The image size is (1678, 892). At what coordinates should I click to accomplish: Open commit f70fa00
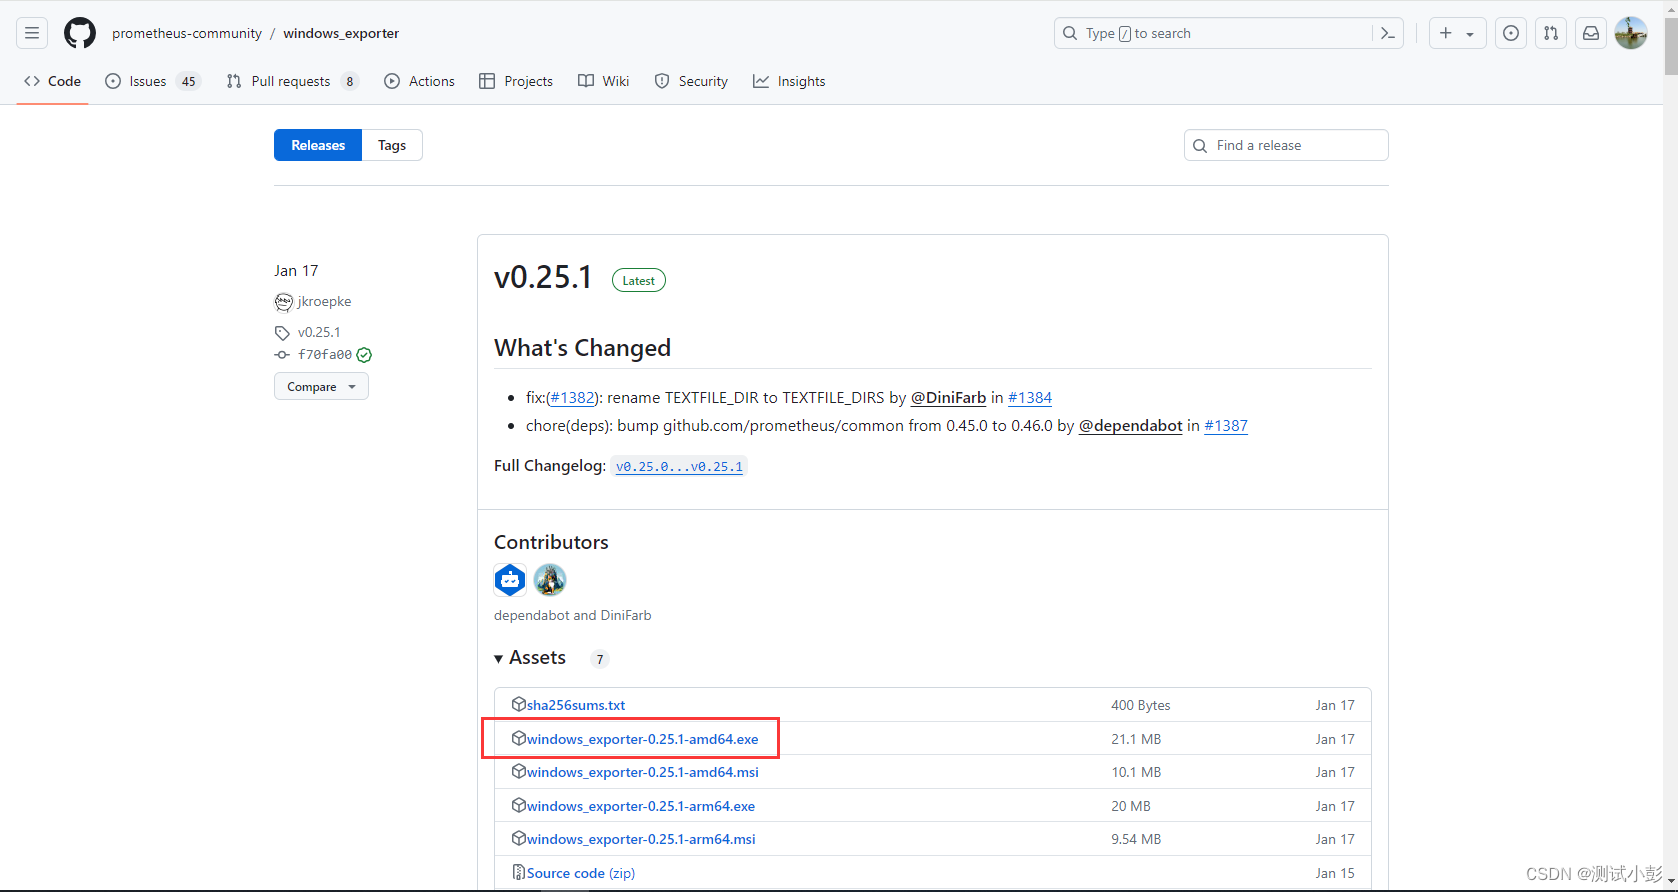pos(325,355)
